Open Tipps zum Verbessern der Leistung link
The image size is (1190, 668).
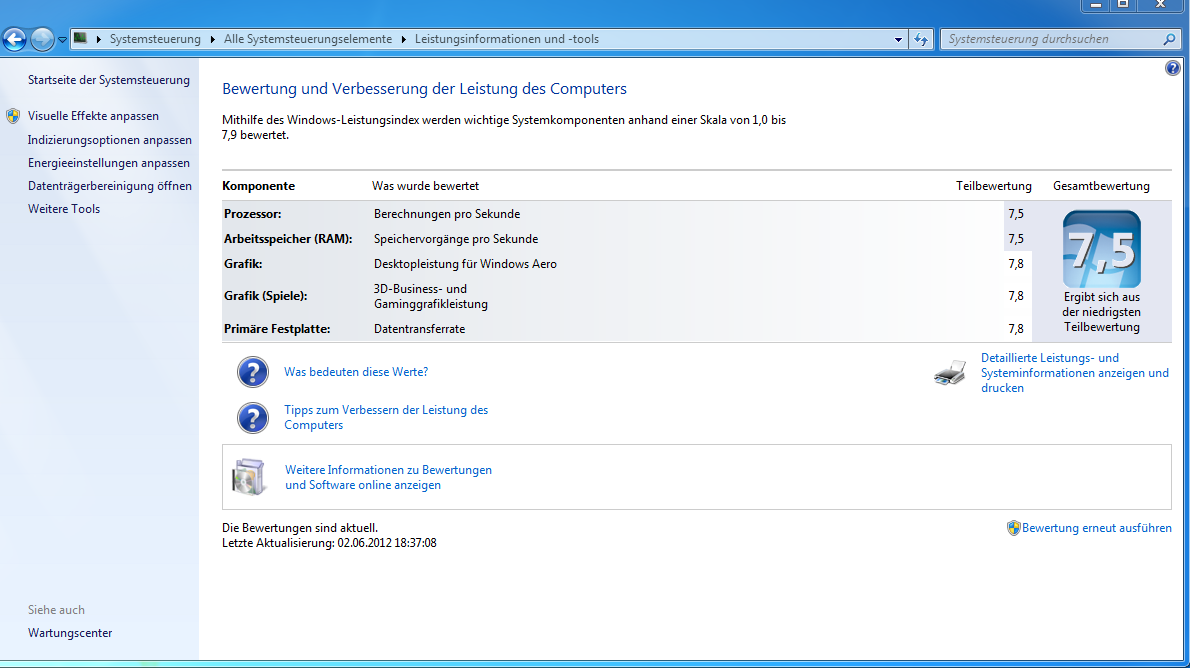(386, 418)
